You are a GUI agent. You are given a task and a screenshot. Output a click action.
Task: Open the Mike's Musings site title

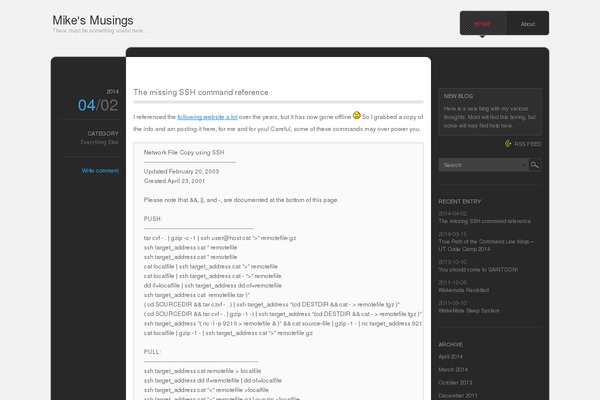[93, 20]
